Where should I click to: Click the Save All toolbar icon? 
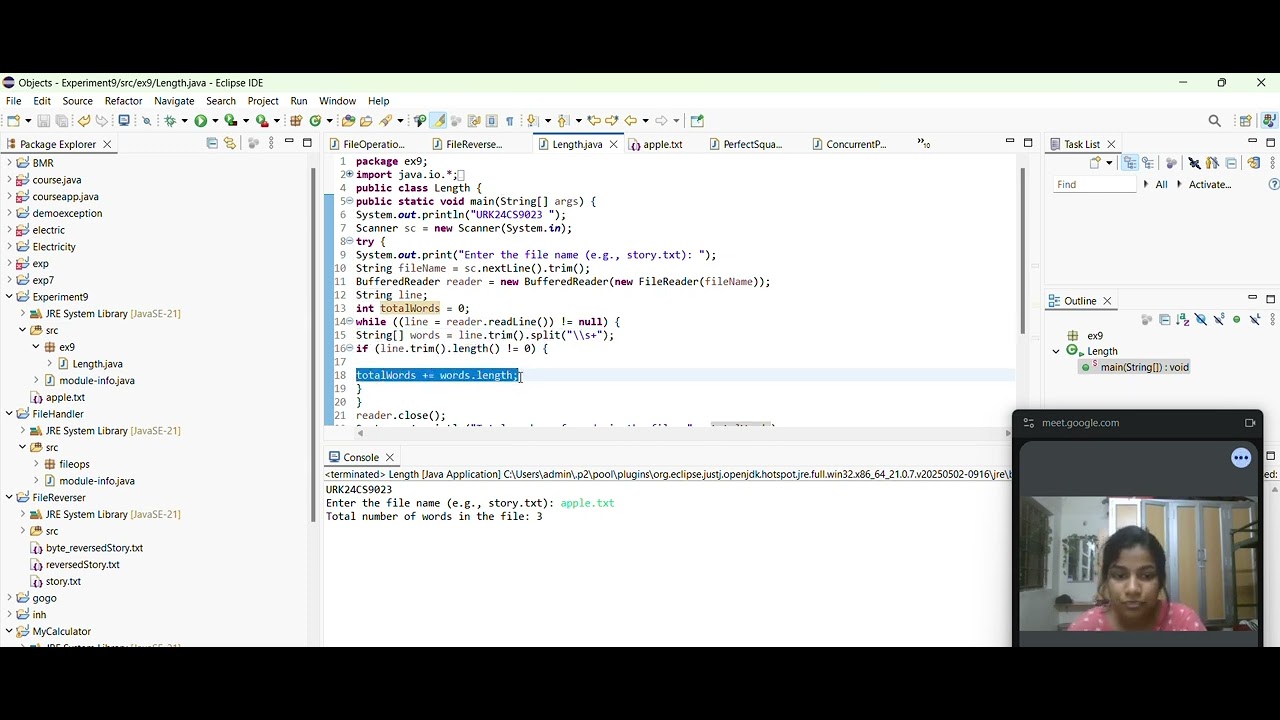point(63,121)
